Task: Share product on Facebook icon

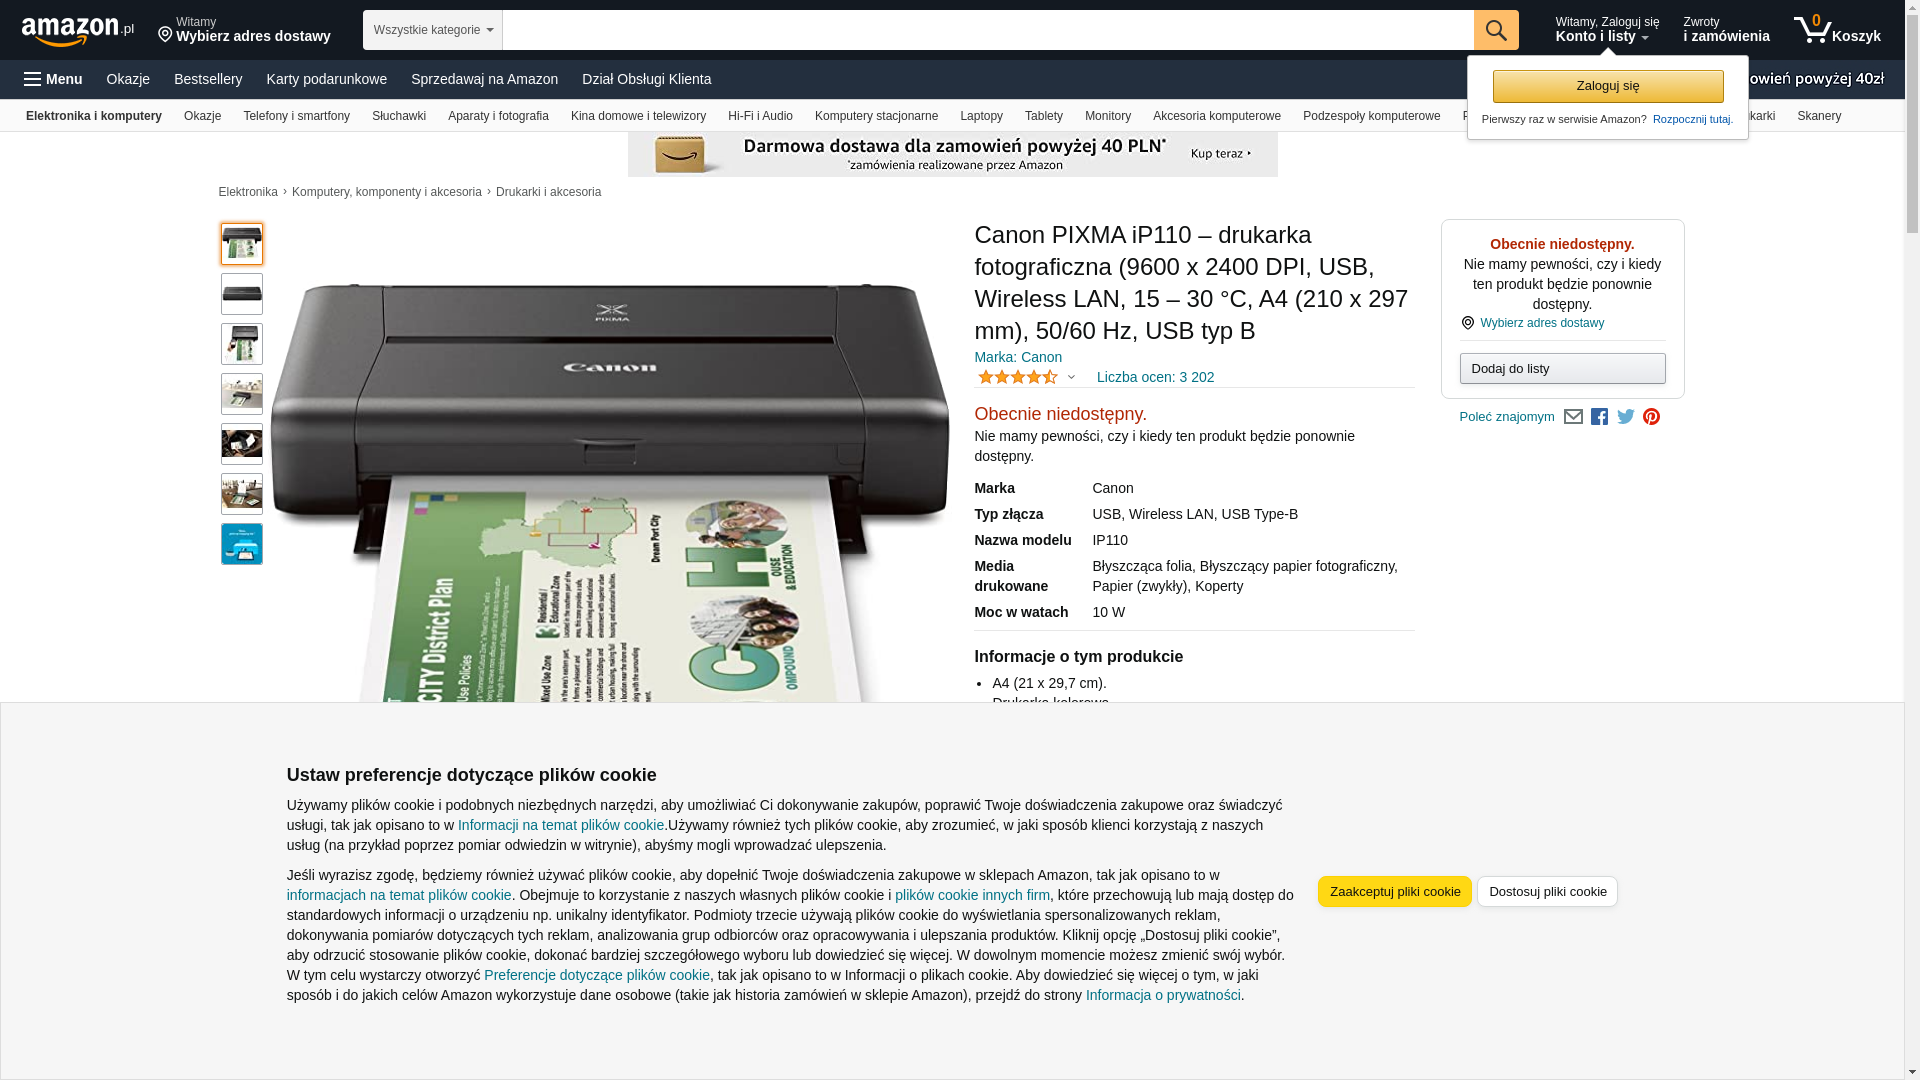Action: pyautogui.click(x=1599, y=417)
